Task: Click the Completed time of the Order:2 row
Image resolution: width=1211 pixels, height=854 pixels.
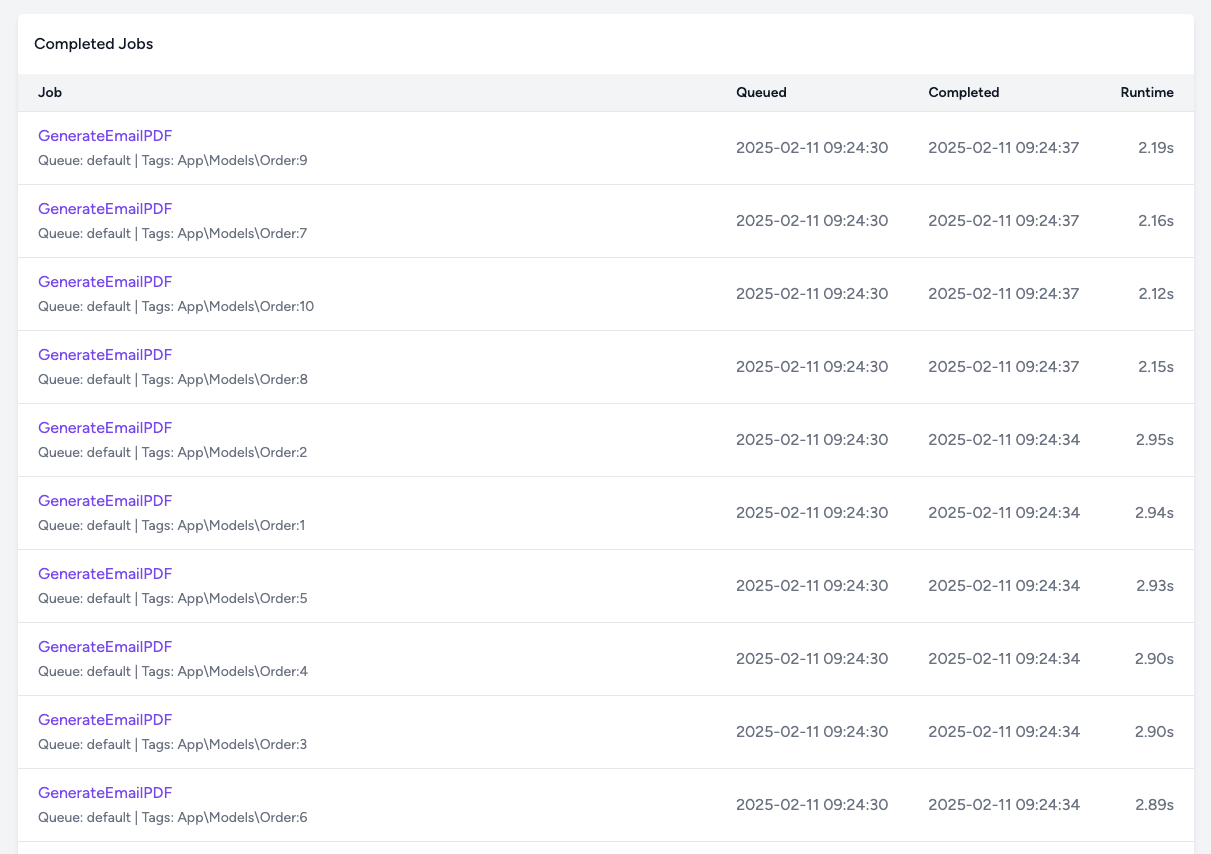Action: coord(1004,440)
